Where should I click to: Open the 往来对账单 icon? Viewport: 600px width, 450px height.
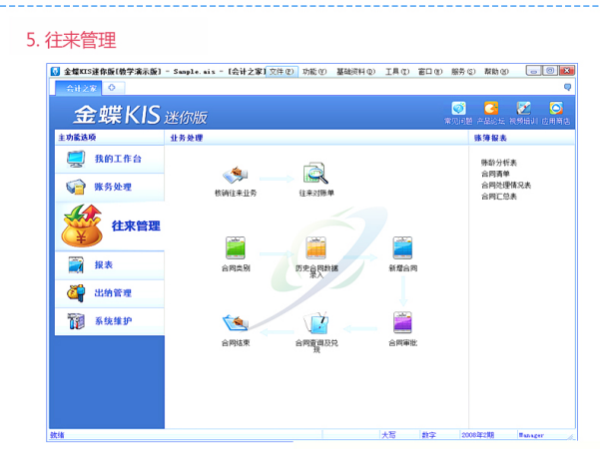(x=316, y=174)
